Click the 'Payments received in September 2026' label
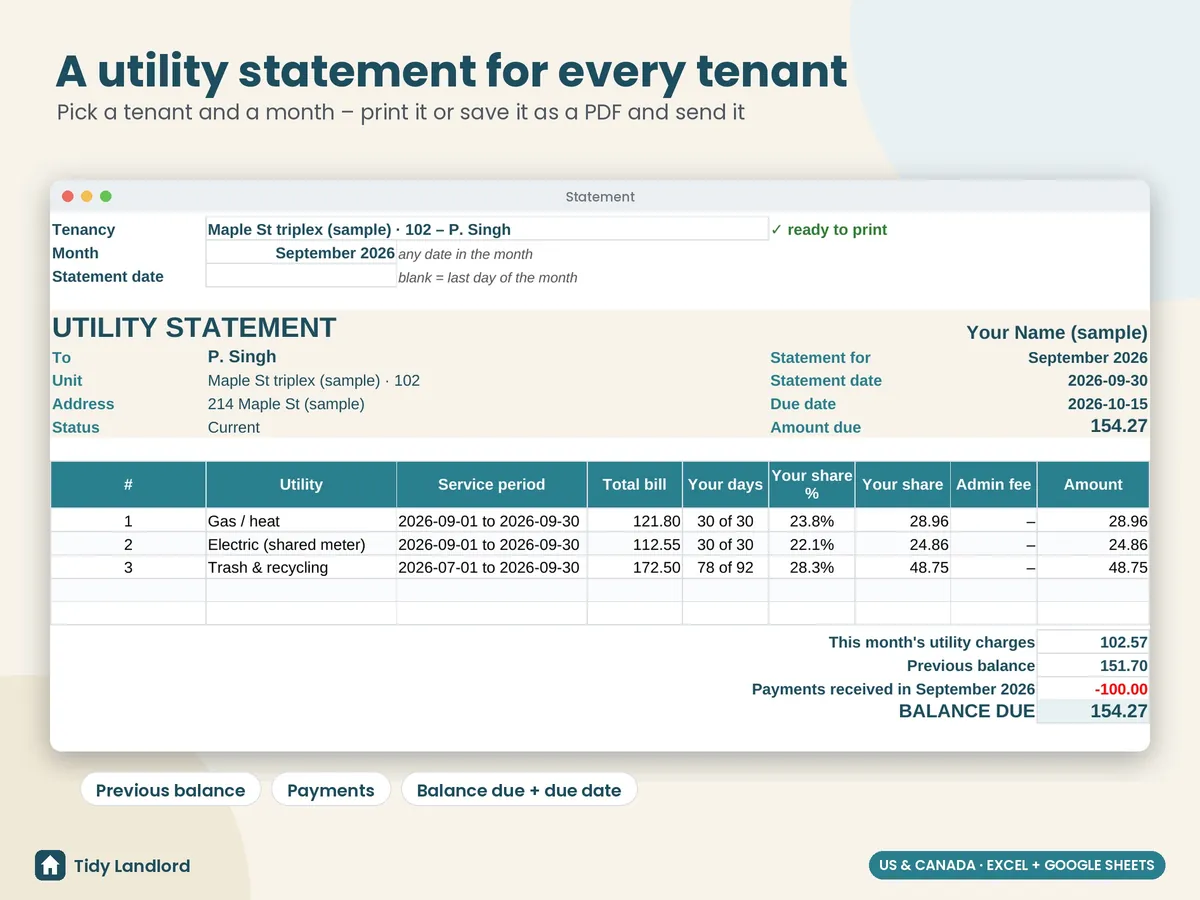 pyautogui.click(x=893, y=689)
